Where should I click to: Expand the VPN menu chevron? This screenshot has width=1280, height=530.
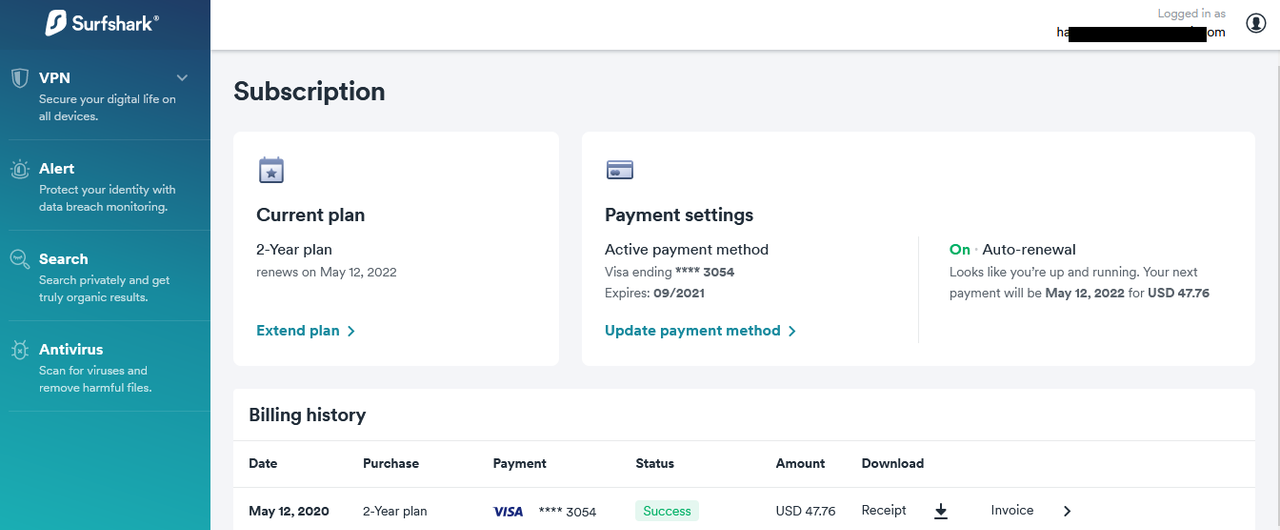tap(182, 77)
